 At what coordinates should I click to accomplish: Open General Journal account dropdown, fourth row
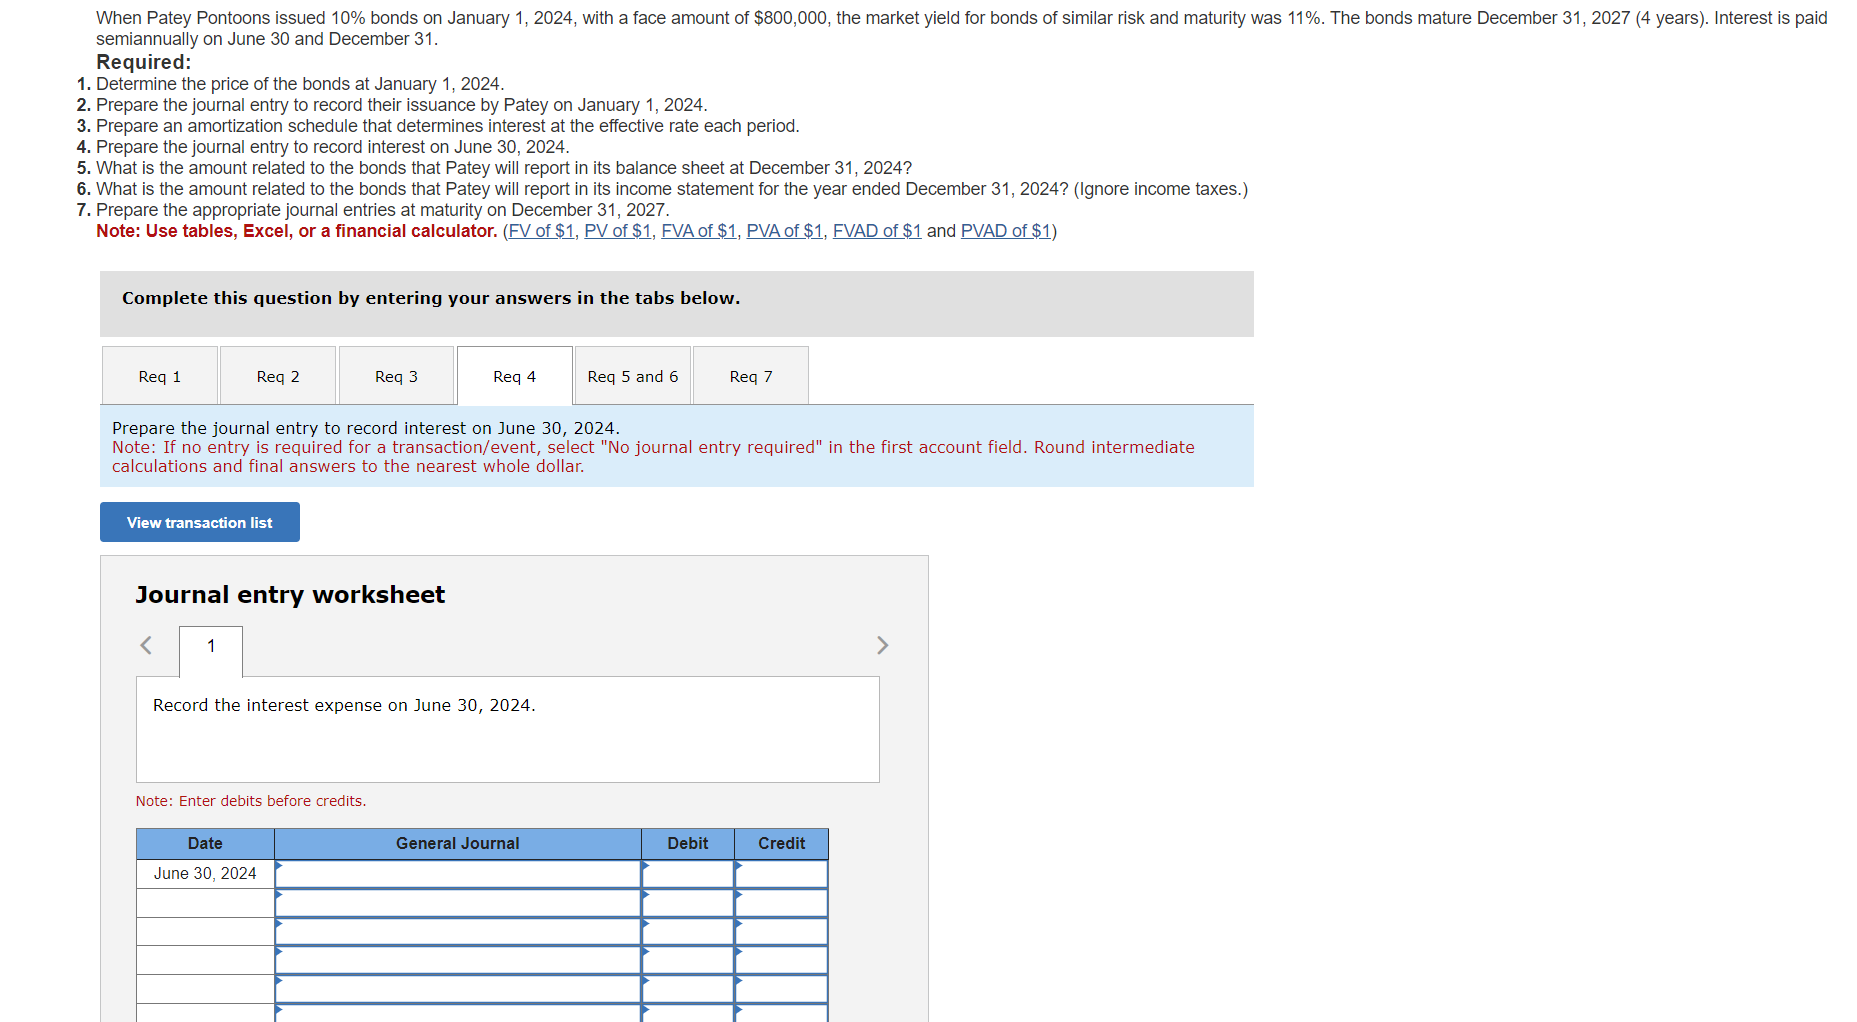458,961
